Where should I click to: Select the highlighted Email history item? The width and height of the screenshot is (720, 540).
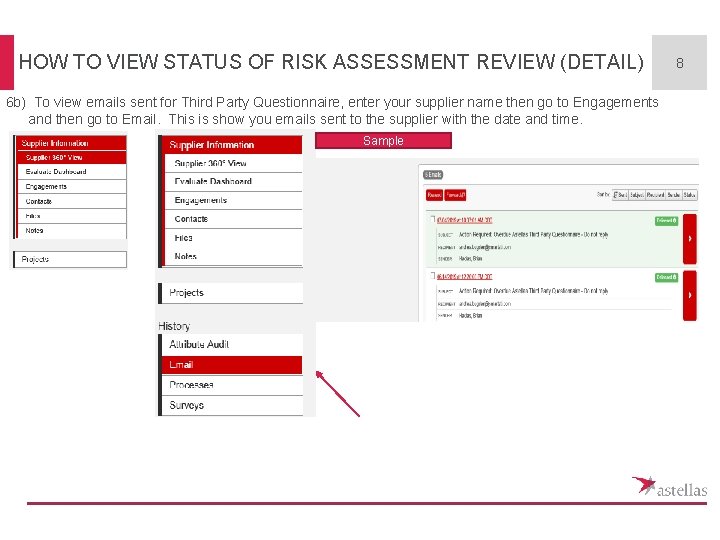tap(231, 365)
